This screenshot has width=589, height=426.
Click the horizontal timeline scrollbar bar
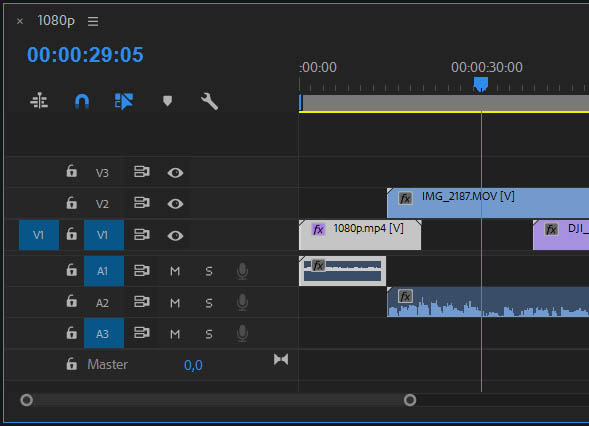tap(218, 400)
